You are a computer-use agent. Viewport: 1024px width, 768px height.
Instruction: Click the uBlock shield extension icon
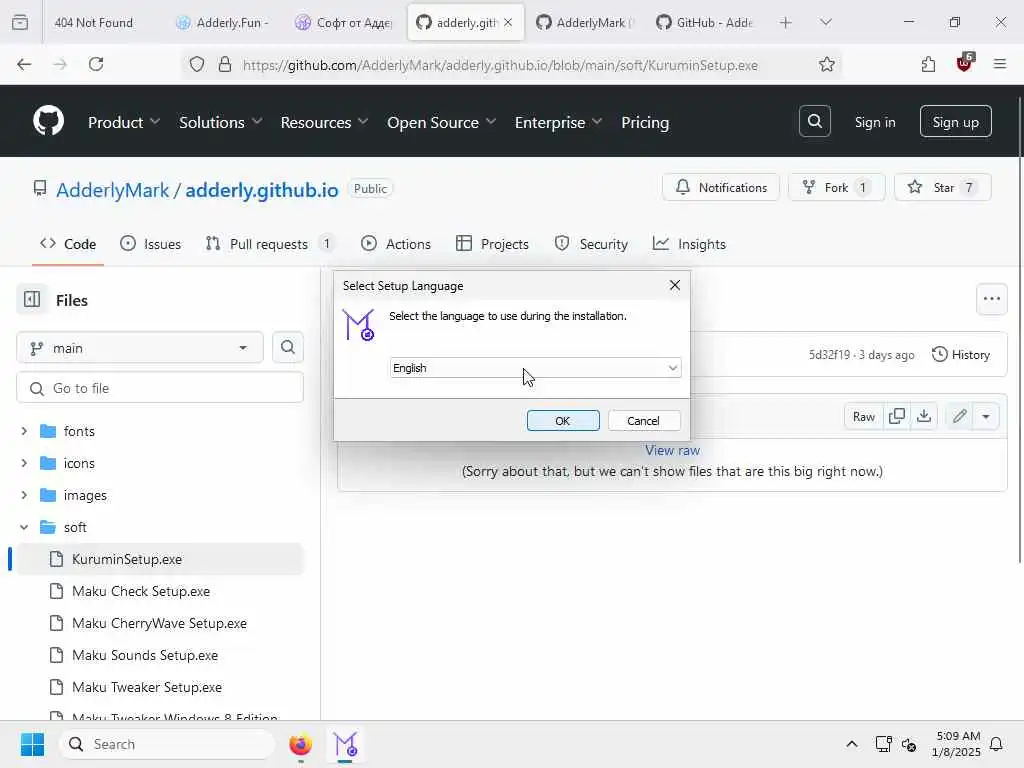(x=965, y=63)
